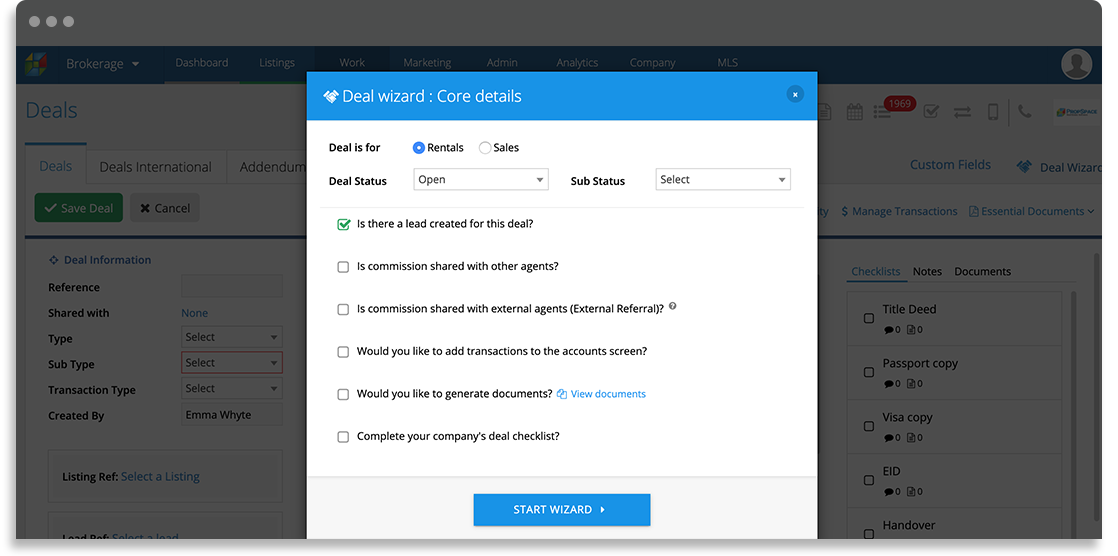Viewport: 1118px width, 556px height.
Task: Tick the Visa copy checklist checkbox
Action: tap(868, 426)
